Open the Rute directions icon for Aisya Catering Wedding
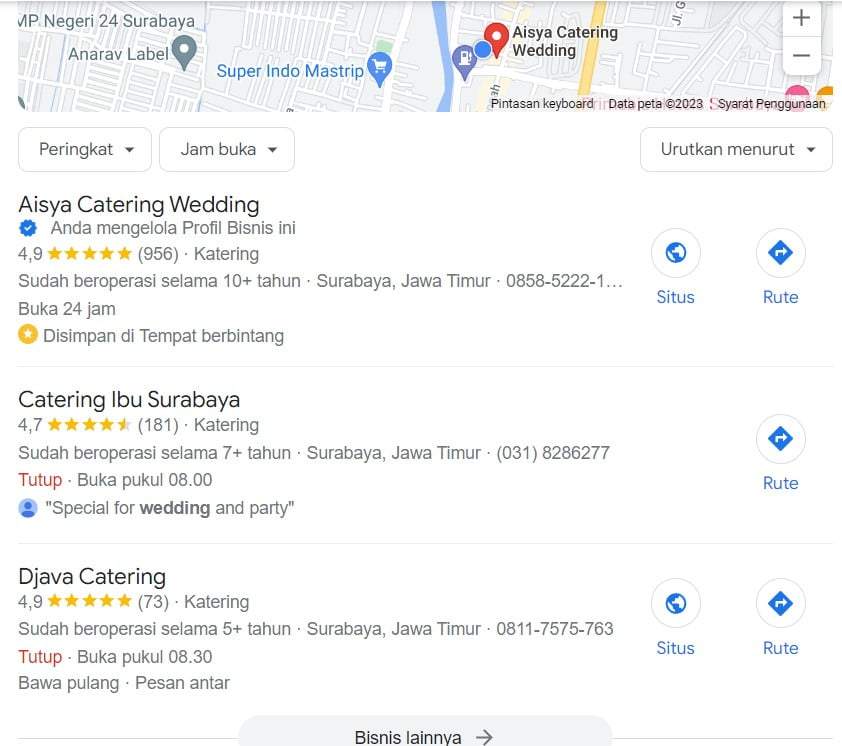 point(780,253)
